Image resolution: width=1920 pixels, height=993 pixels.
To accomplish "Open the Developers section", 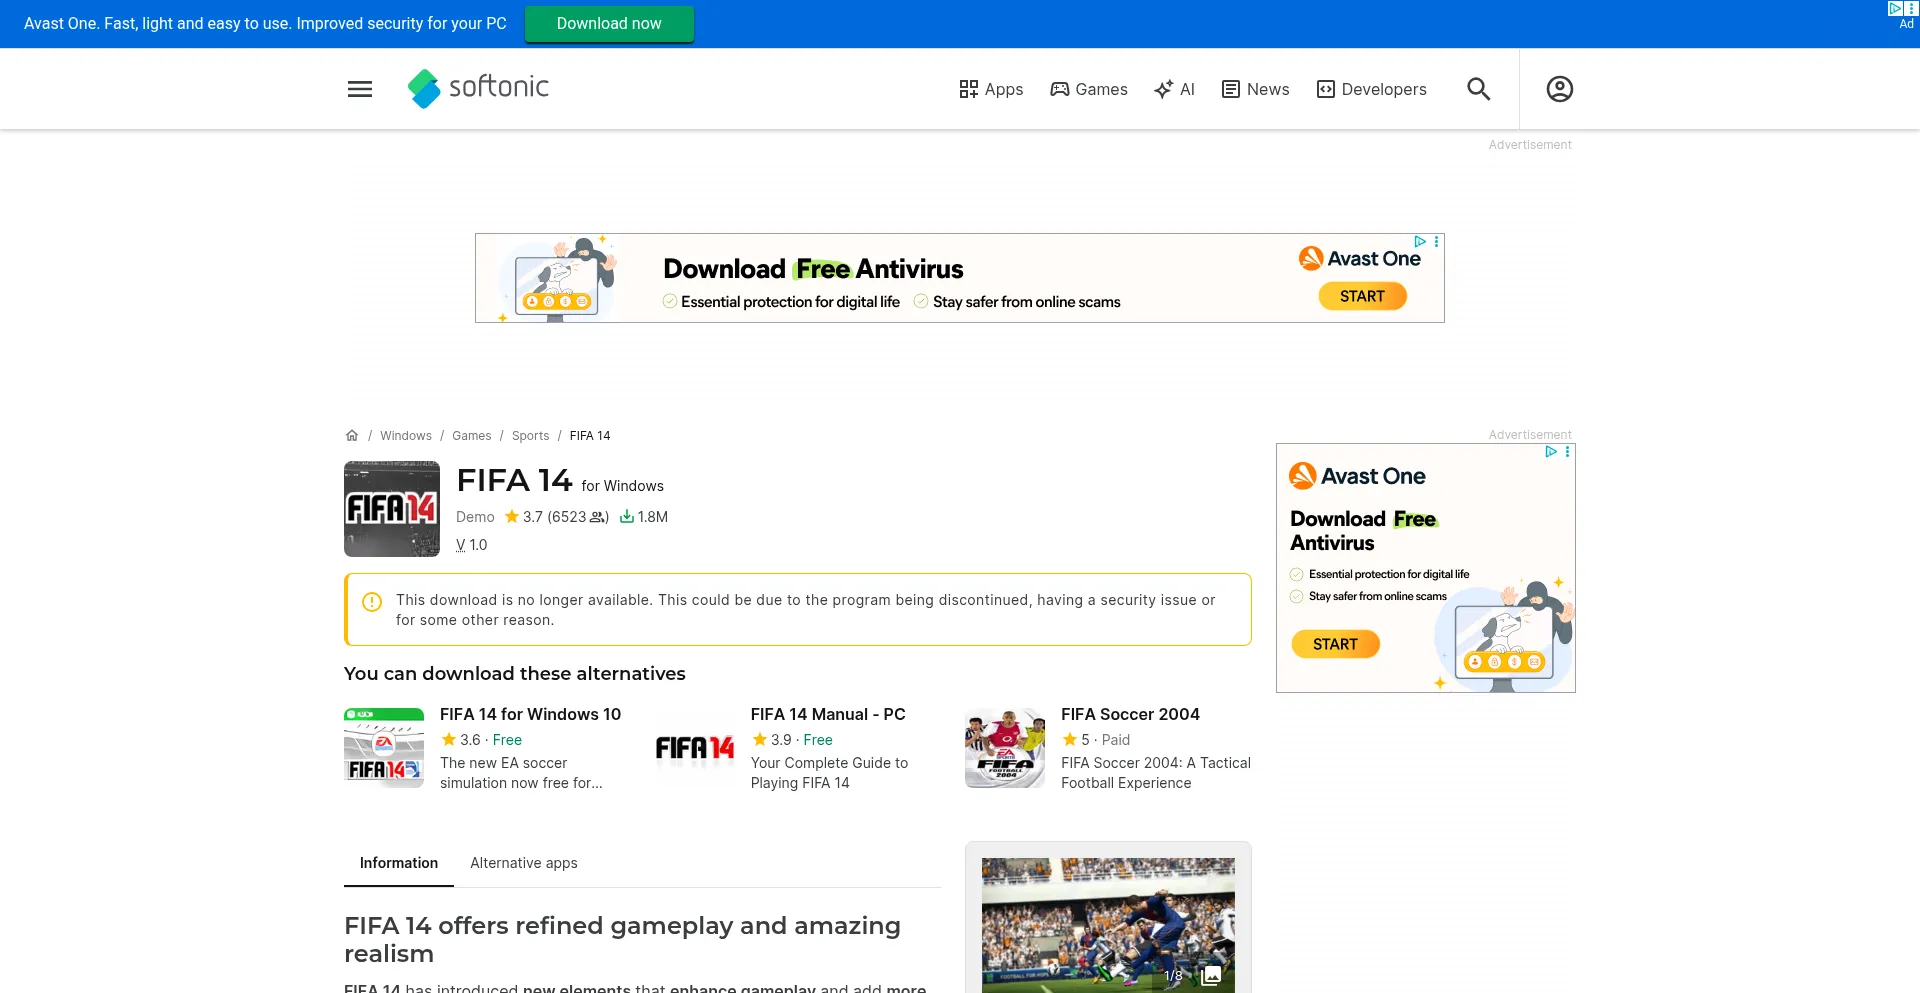I will (x=1372, y=89).
